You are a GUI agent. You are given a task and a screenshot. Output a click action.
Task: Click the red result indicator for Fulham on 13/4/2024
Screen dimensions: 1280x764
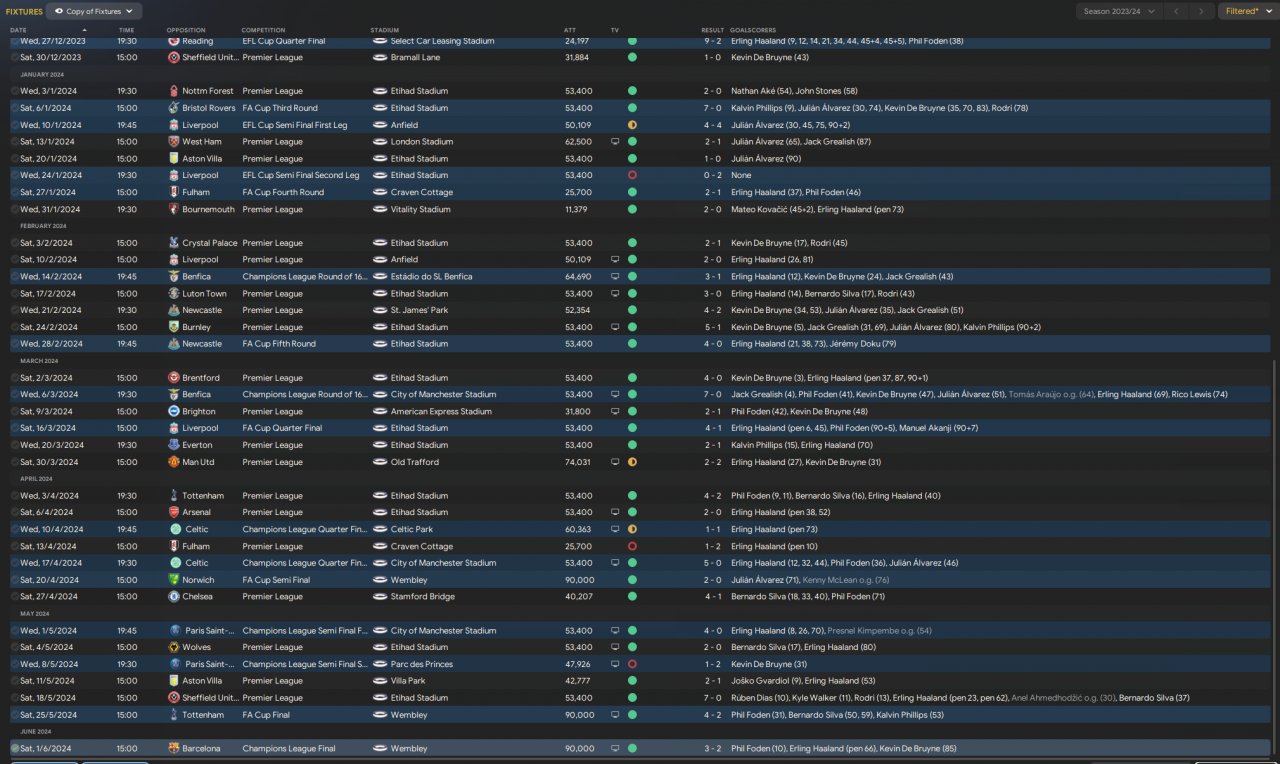(632, 546)
